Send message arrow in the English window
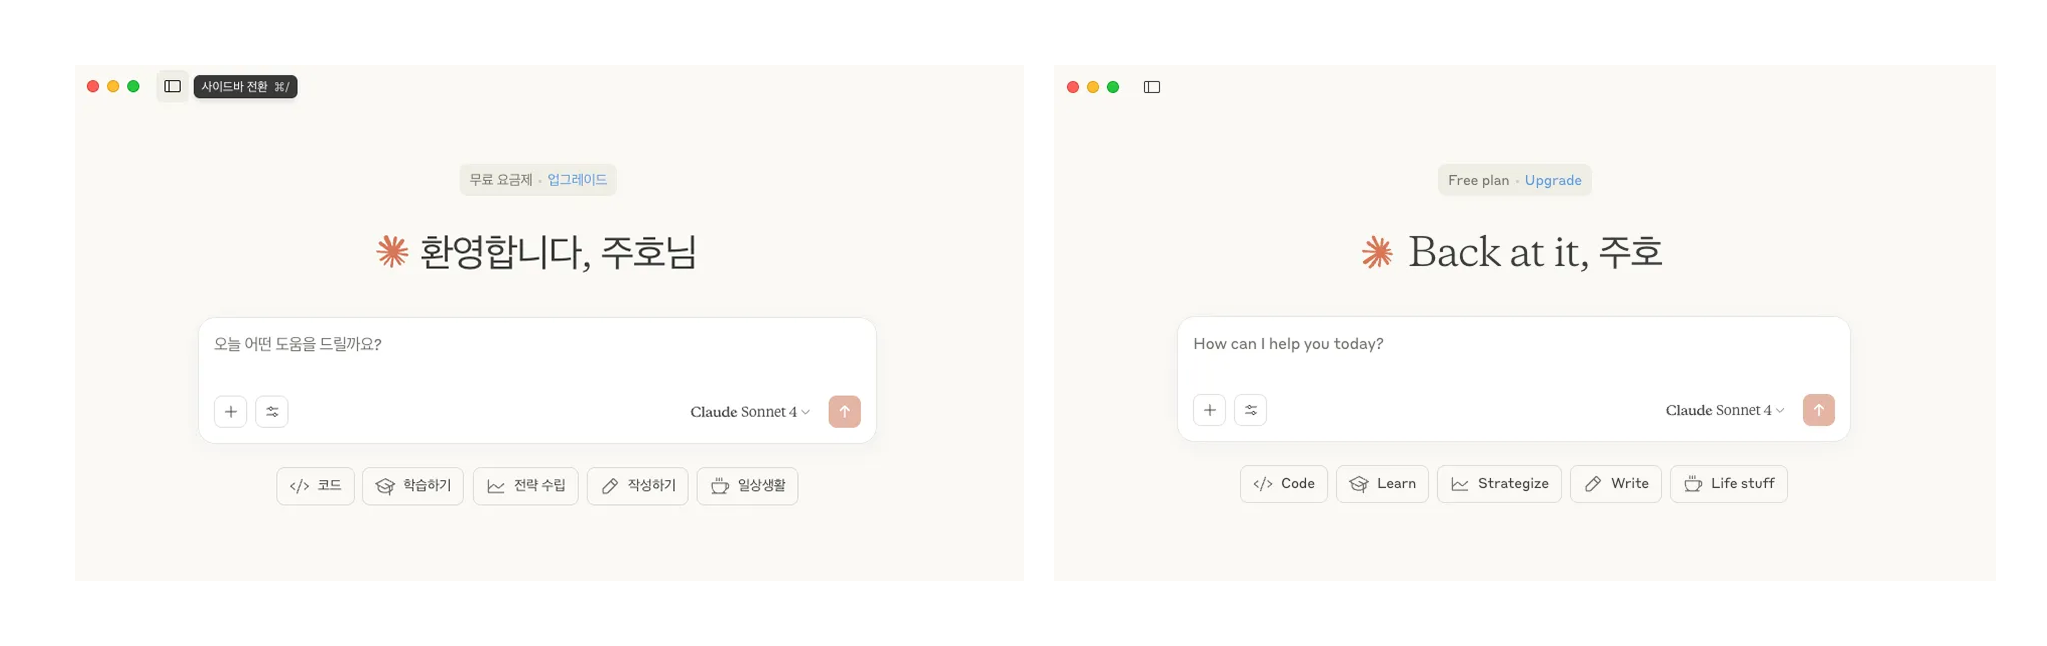Viewport: 2047px width, 646px height. point(1819,410)
